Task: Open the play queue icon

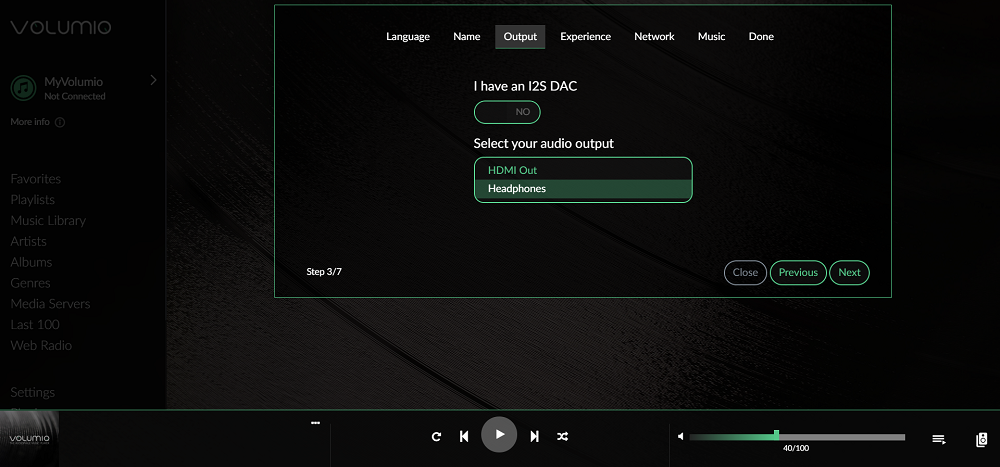Action: (x=939, y=439)
